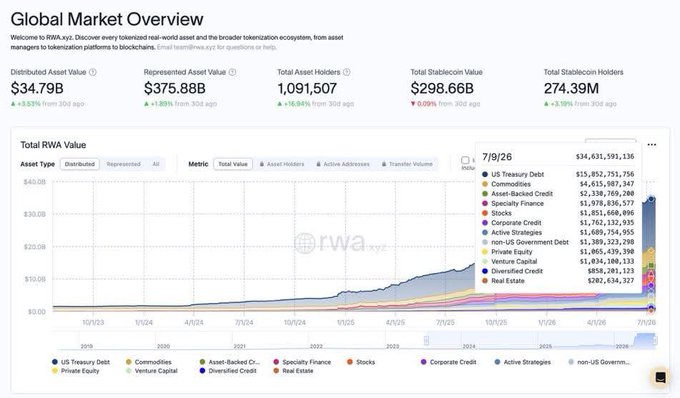Click the right handle of the date range slider
Viewport: 680px width, 398px height.
[x=655, y=341]
